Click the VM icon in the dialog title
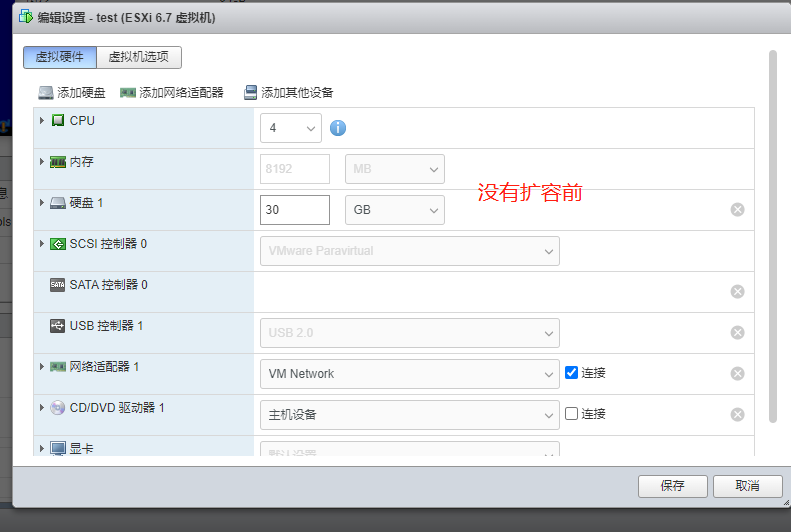 (26, 17)
